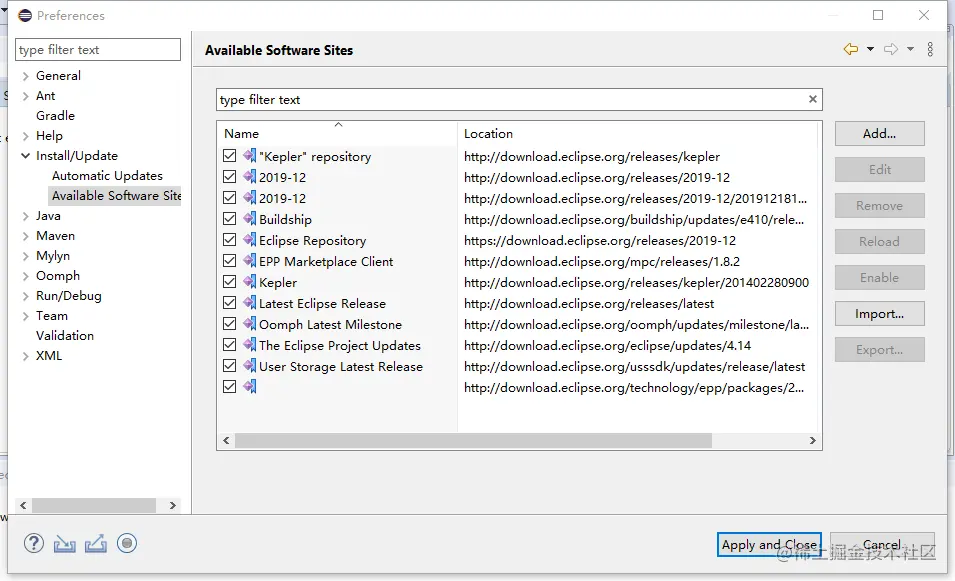
Task: Click the site icon of the unnamed epp/packages entry
Action: [250, 387]
